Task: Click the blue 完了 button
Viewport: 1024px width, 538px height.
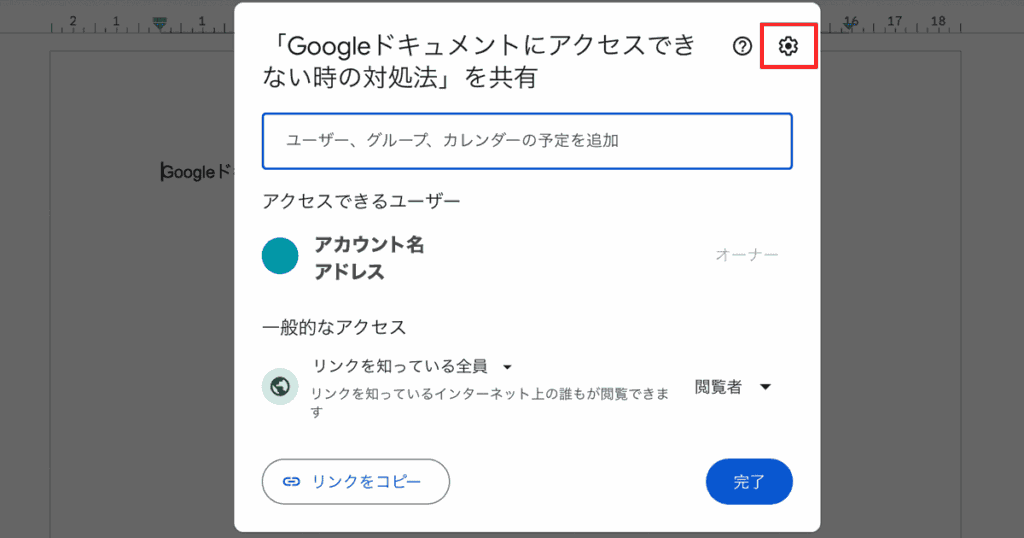Action: point(749,482)
